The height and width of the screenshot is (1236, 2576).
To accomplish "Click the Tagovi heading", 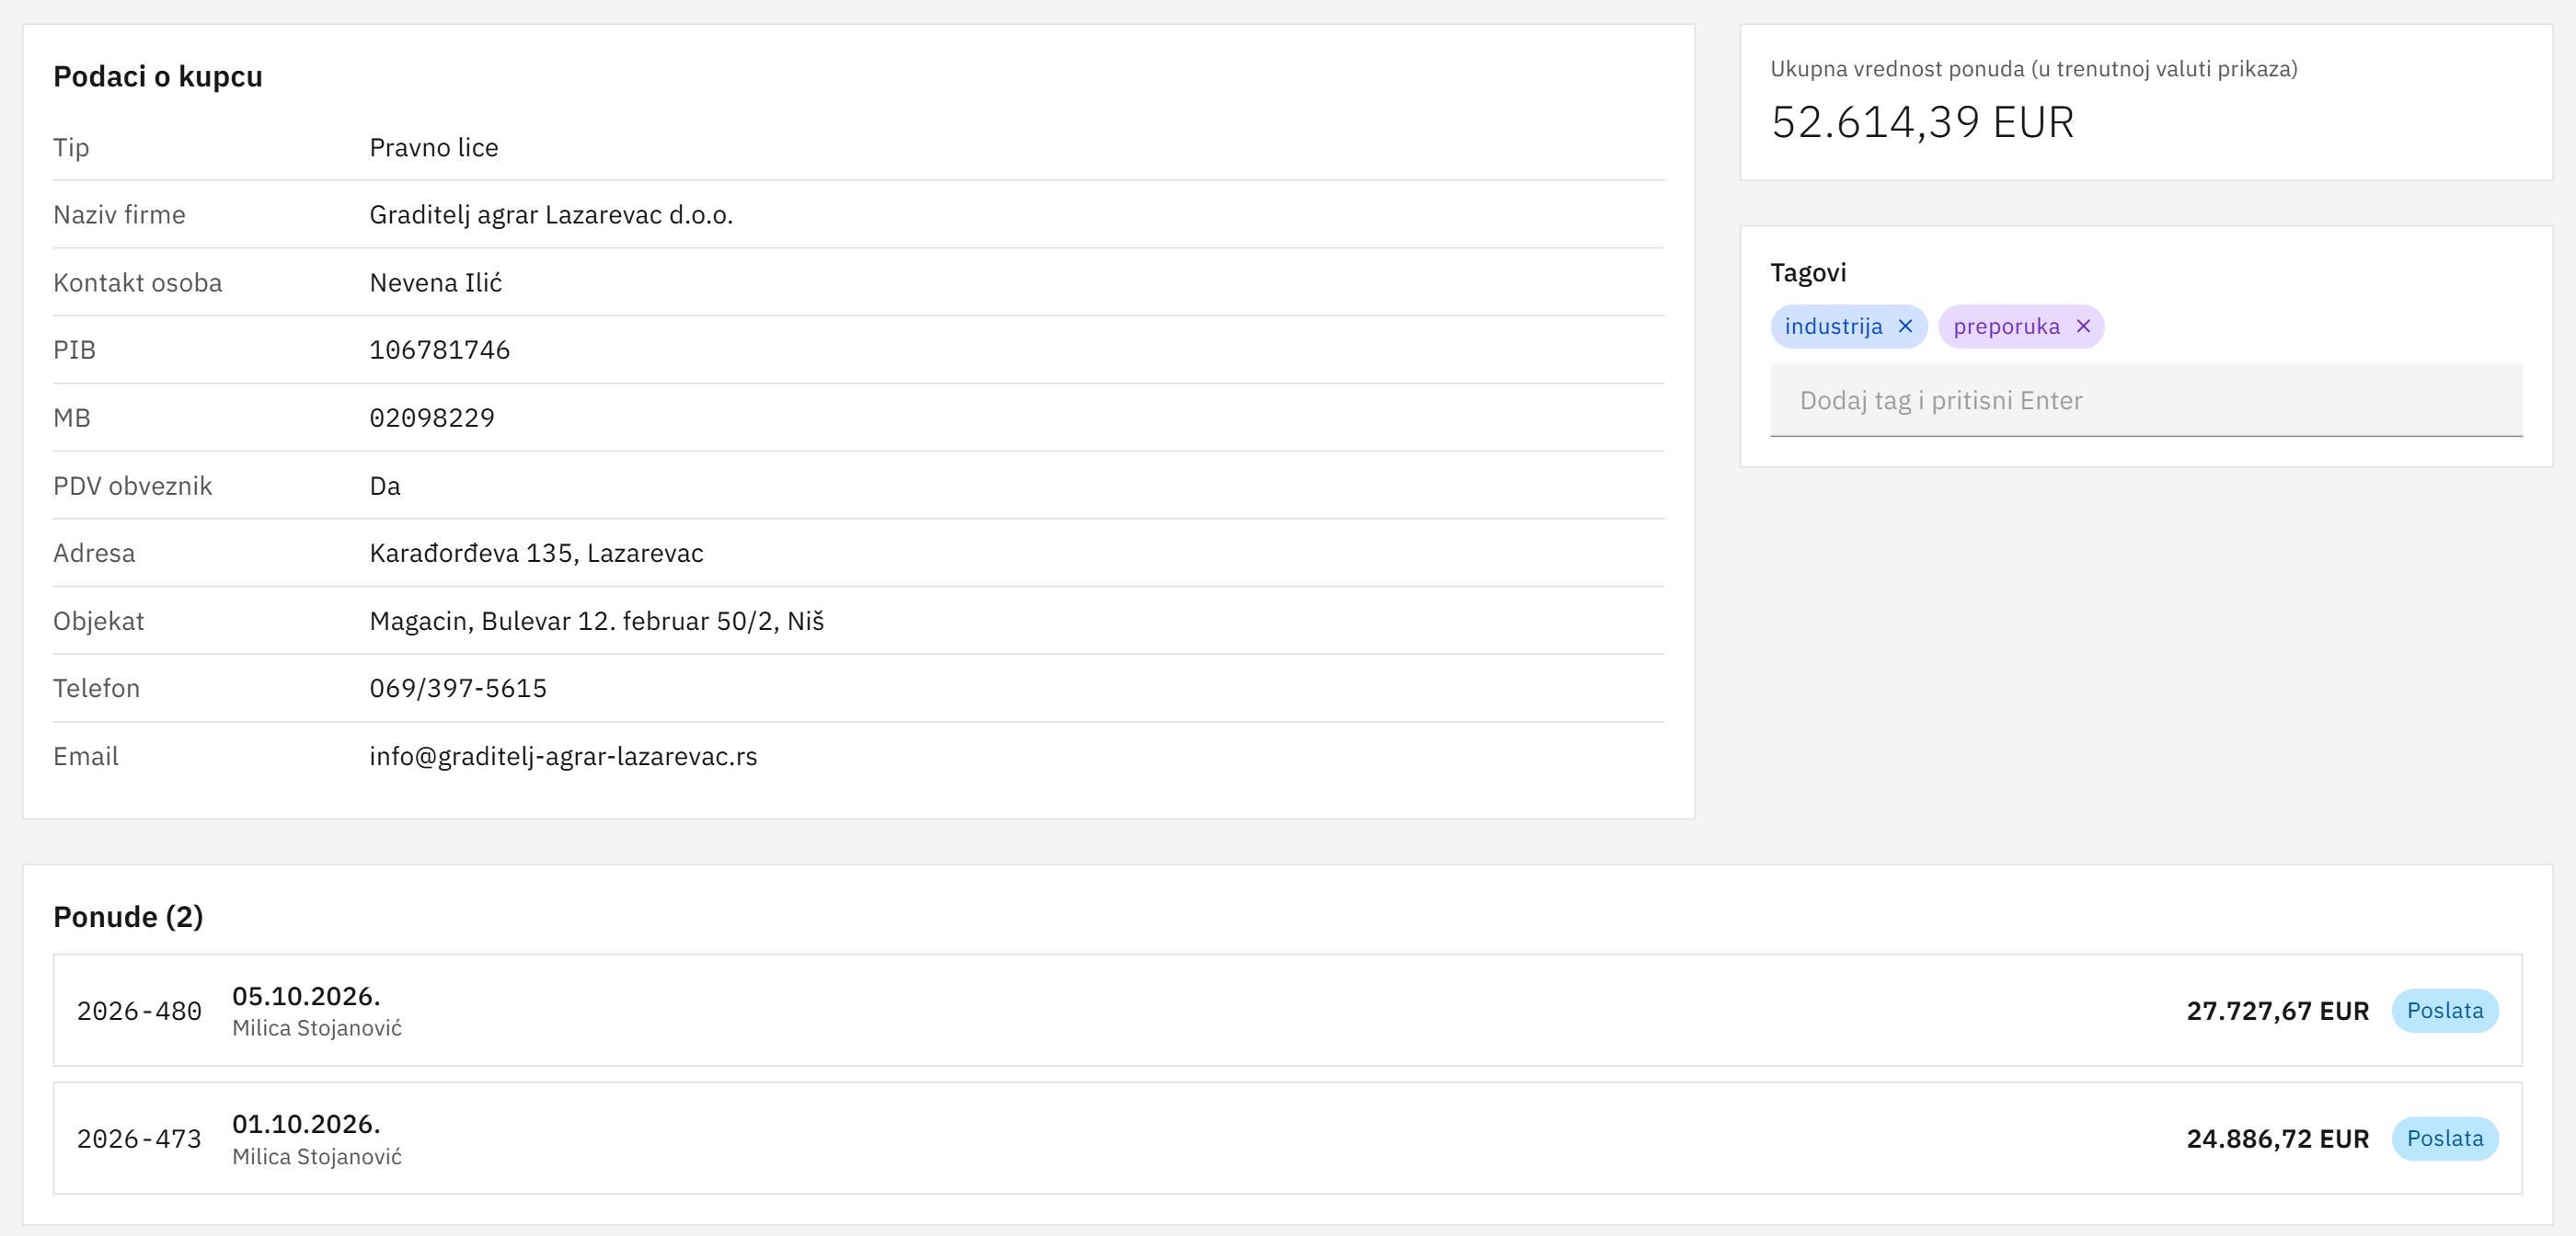I will pos(1808,273).
